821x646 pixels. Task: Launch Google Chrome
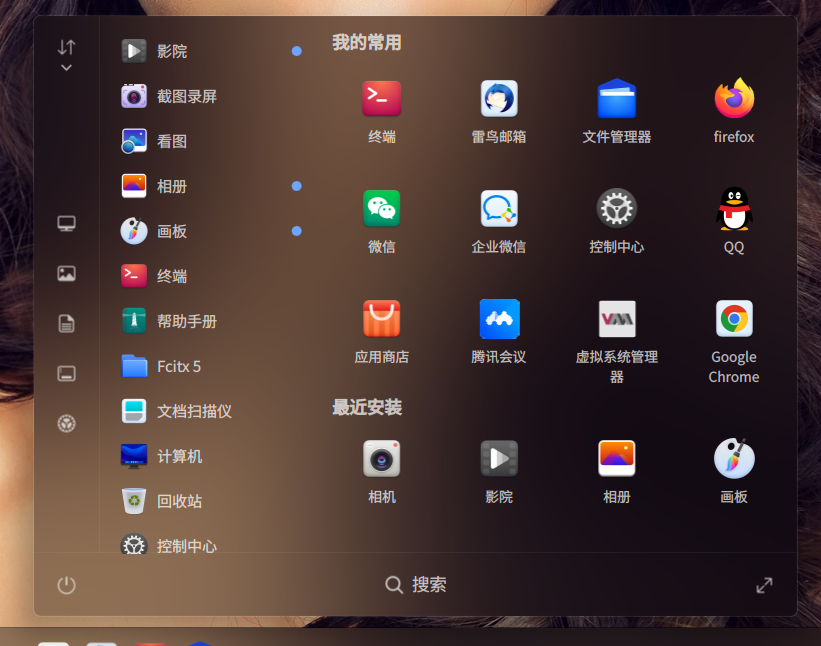coord(734,318)
